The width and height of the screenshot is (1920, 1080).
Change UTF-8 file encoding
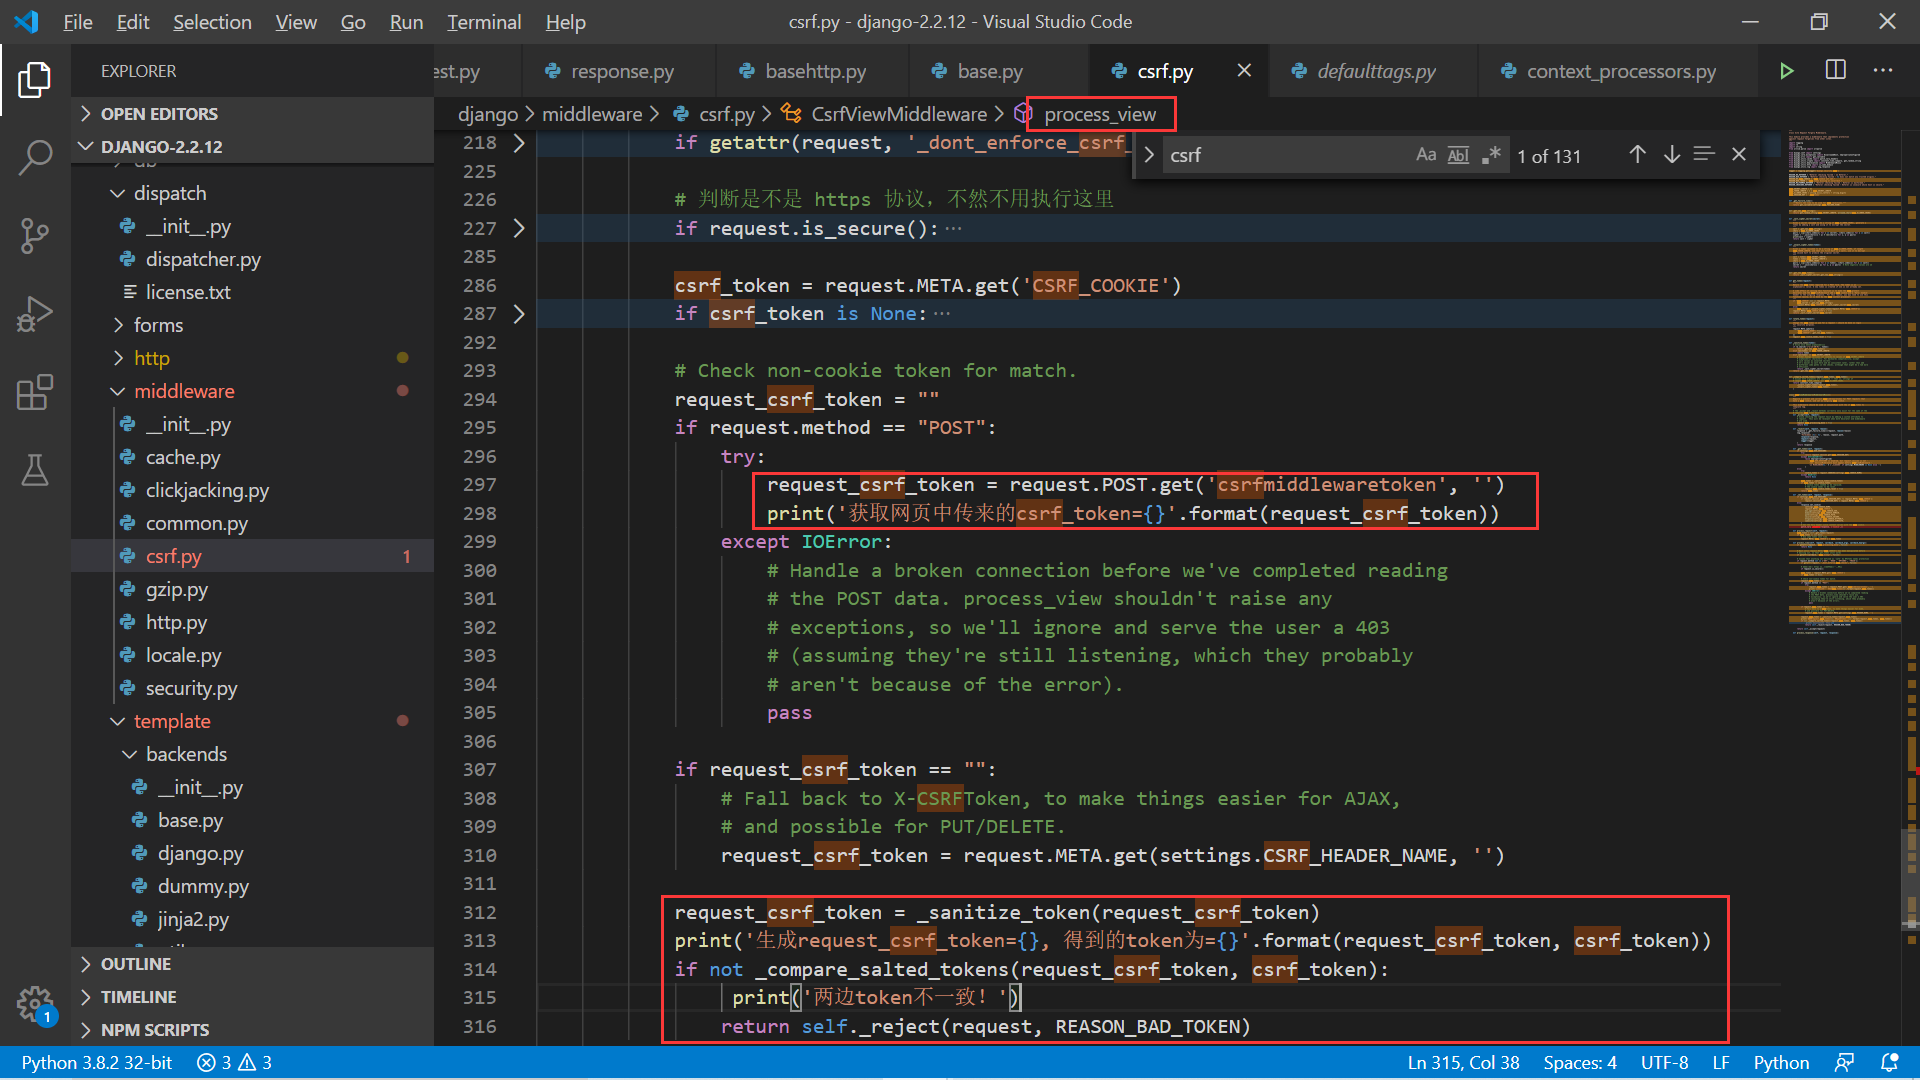(x=1664, y=1062)
